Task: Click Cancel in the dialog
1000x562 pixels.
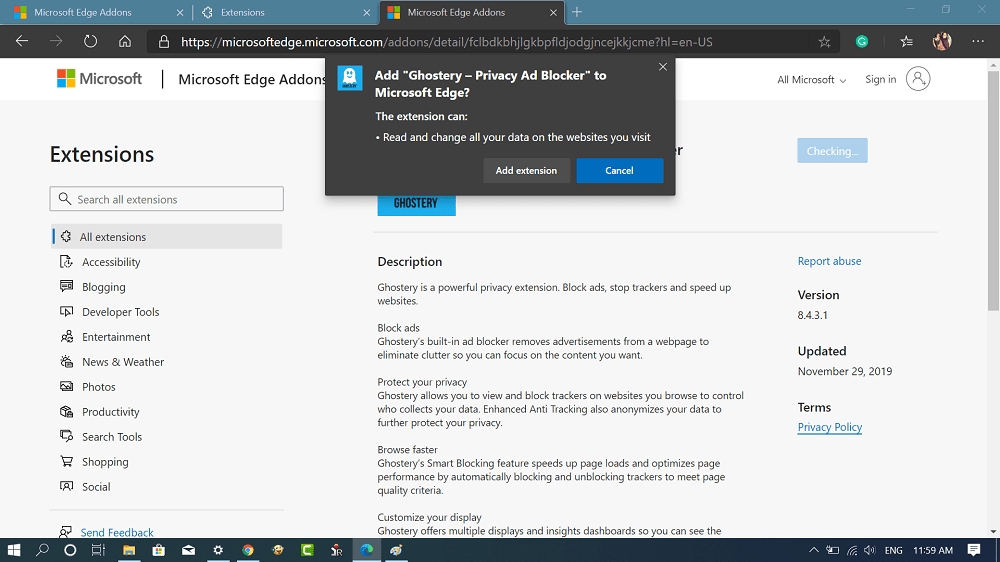Action: coord(619,170)
